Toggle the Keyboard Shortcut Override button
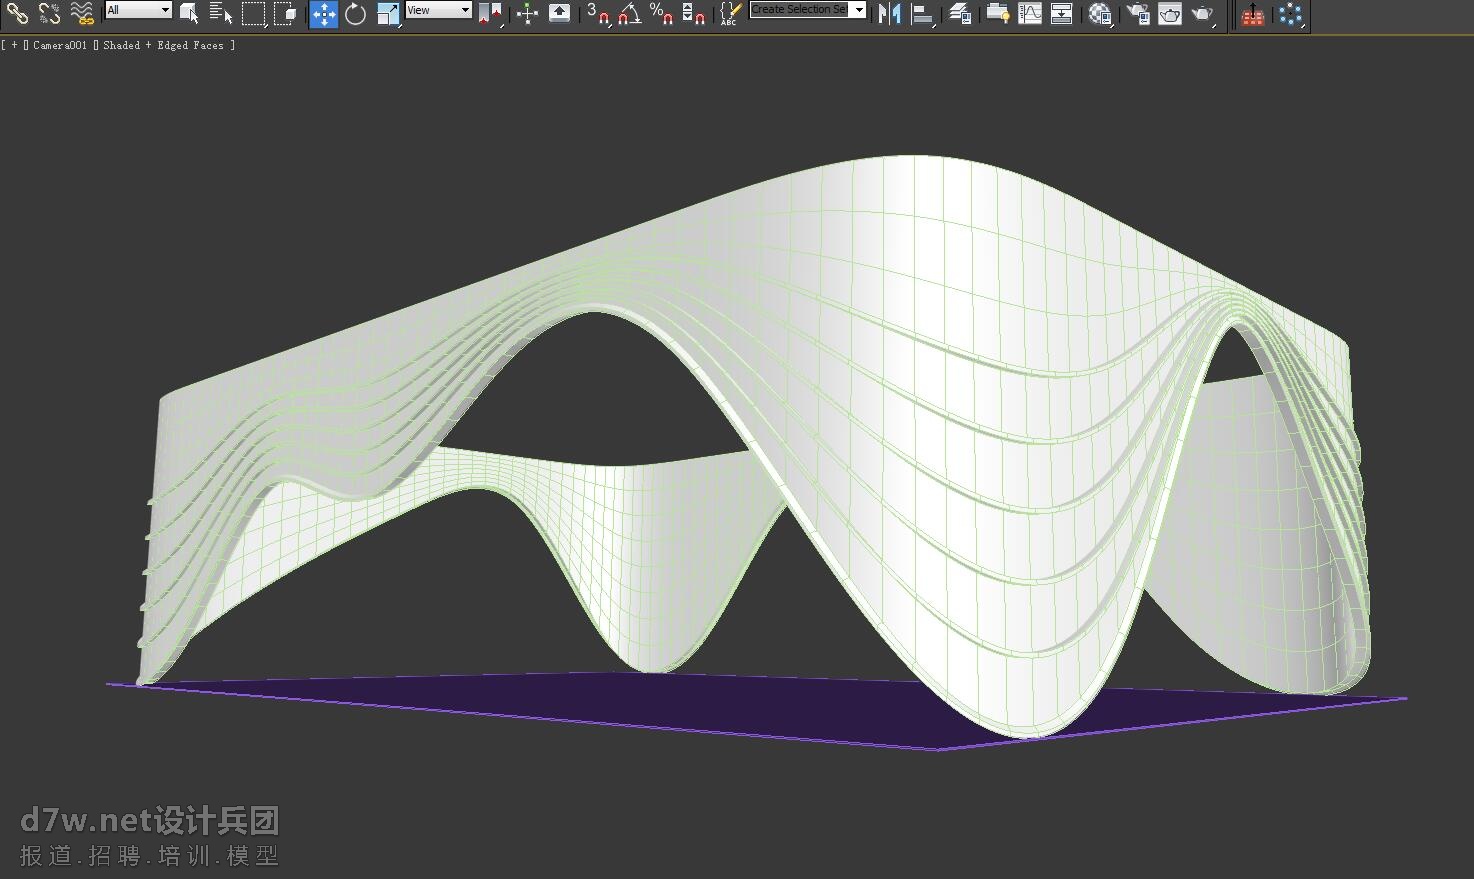Image resolution: width=1474 pixels, height=879 pixels. pos(560,13)
